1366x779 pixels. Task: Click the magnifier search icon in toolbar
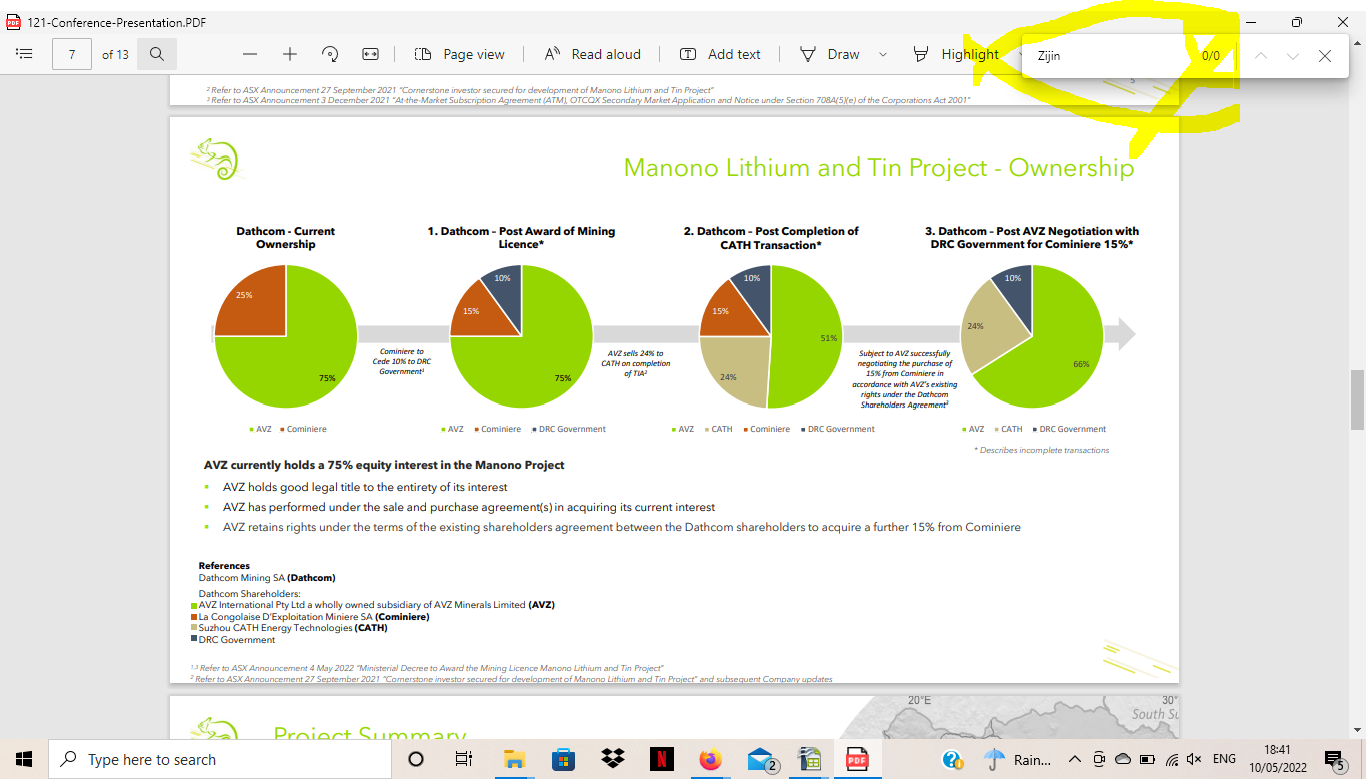pos(157,54)
